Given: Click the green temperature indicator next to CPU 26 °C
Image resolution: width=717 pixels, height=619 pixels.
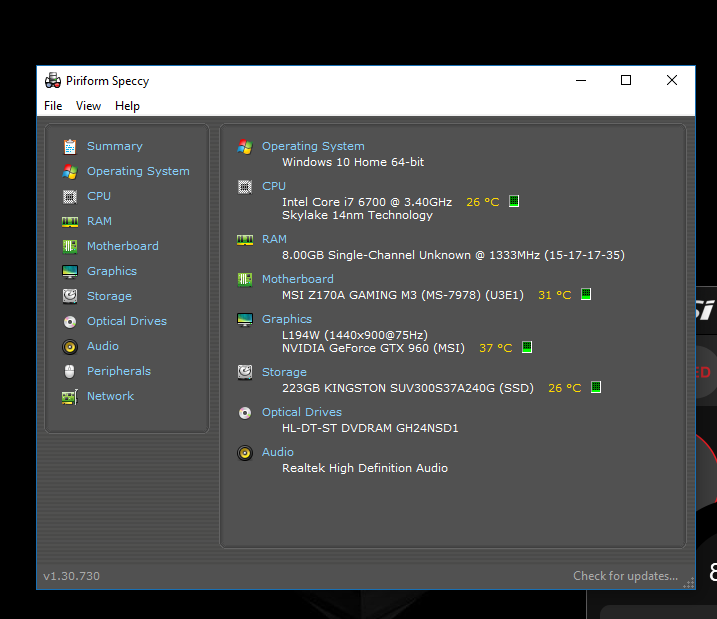Looking at the screenshot, I should click(x=514, y=201).
